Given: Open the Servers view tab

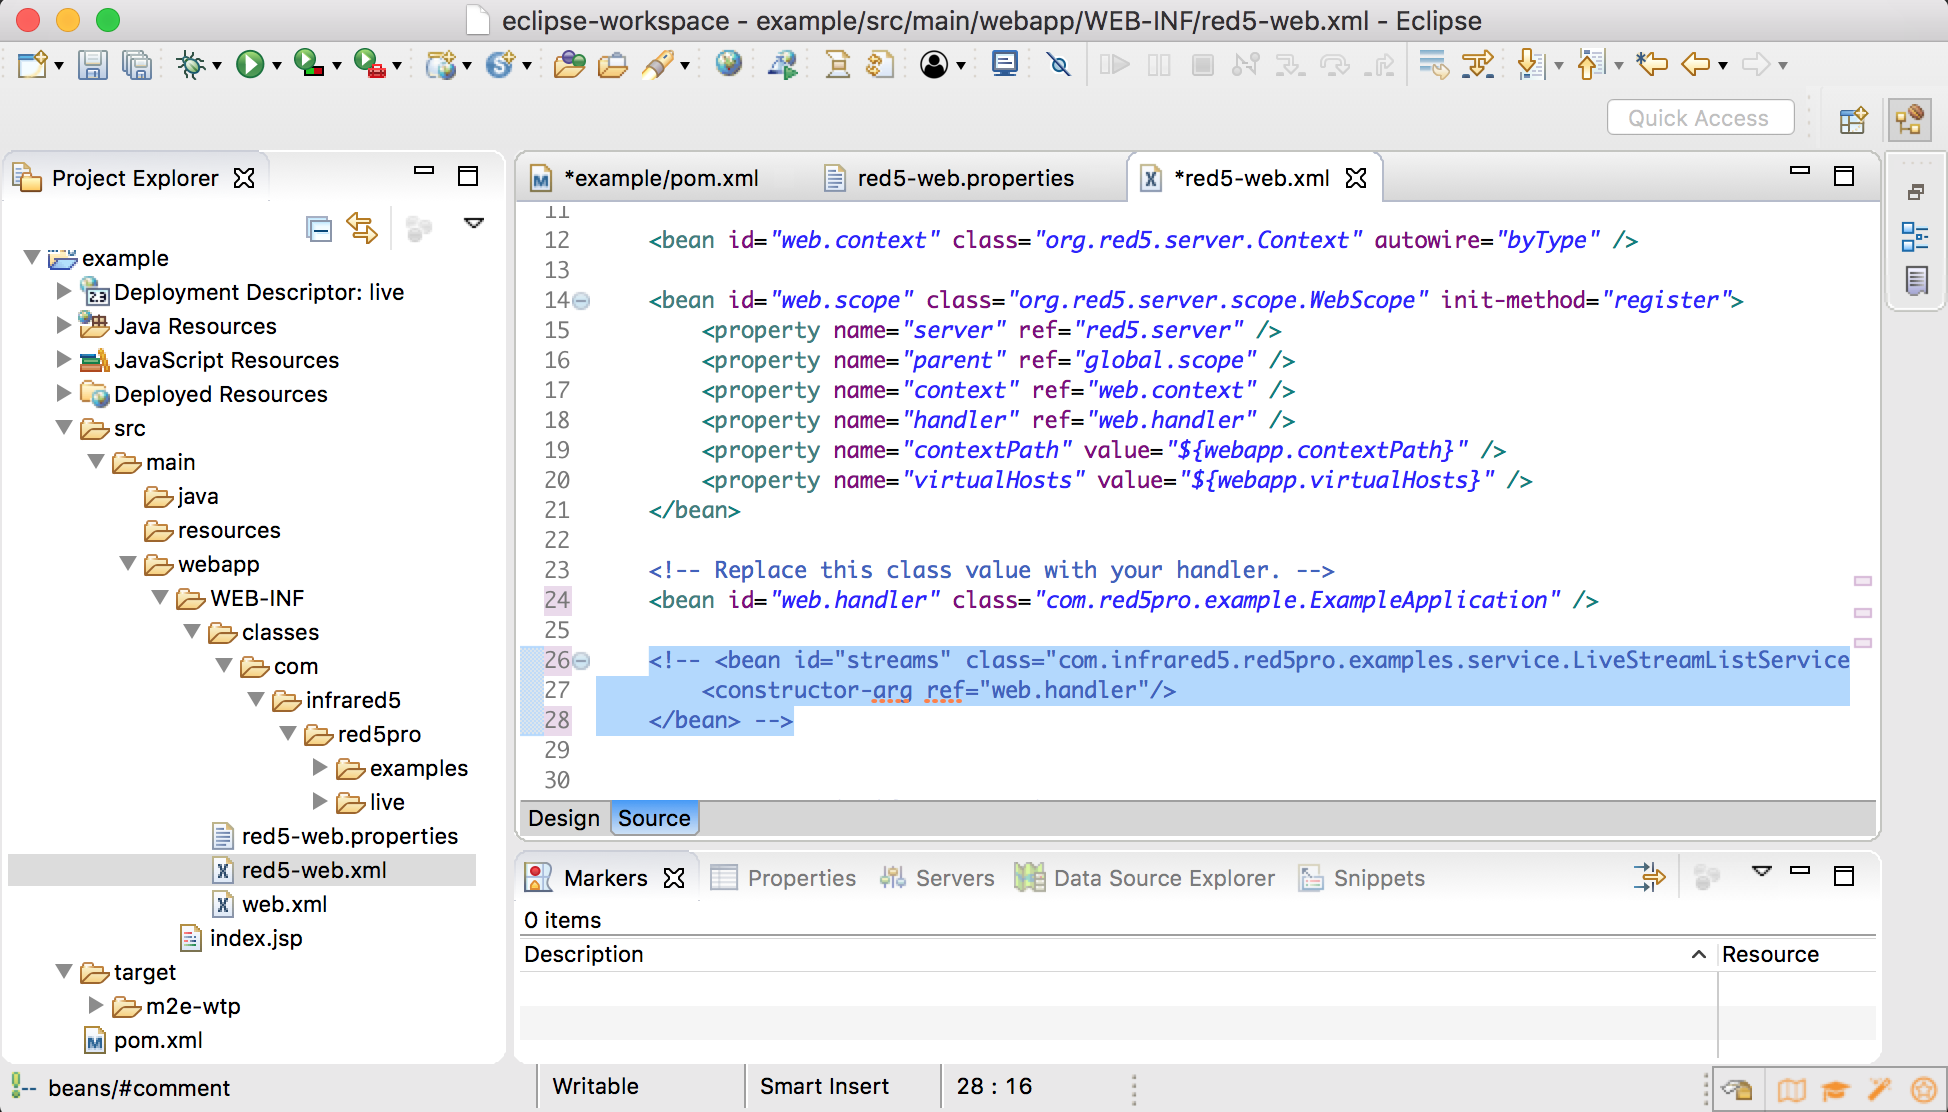Looking at the screenshot, I should coord(936,878).
